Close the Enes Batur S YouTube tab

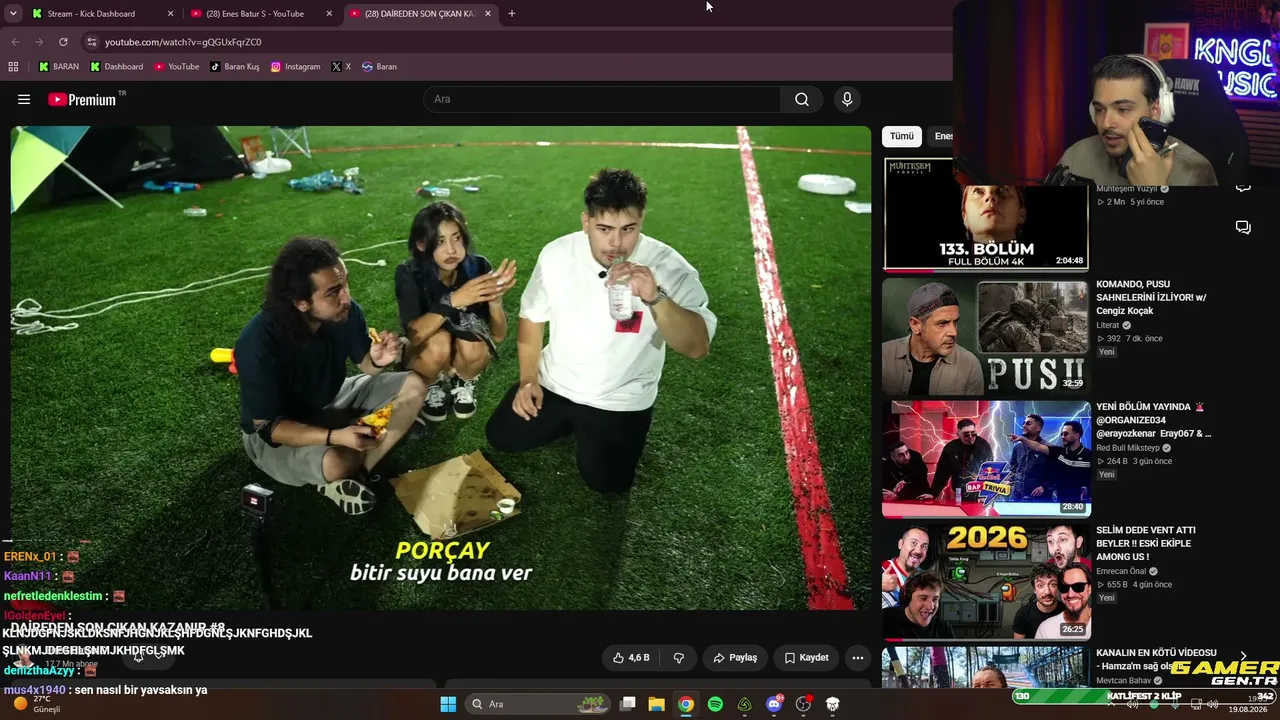tap(329, 14)
